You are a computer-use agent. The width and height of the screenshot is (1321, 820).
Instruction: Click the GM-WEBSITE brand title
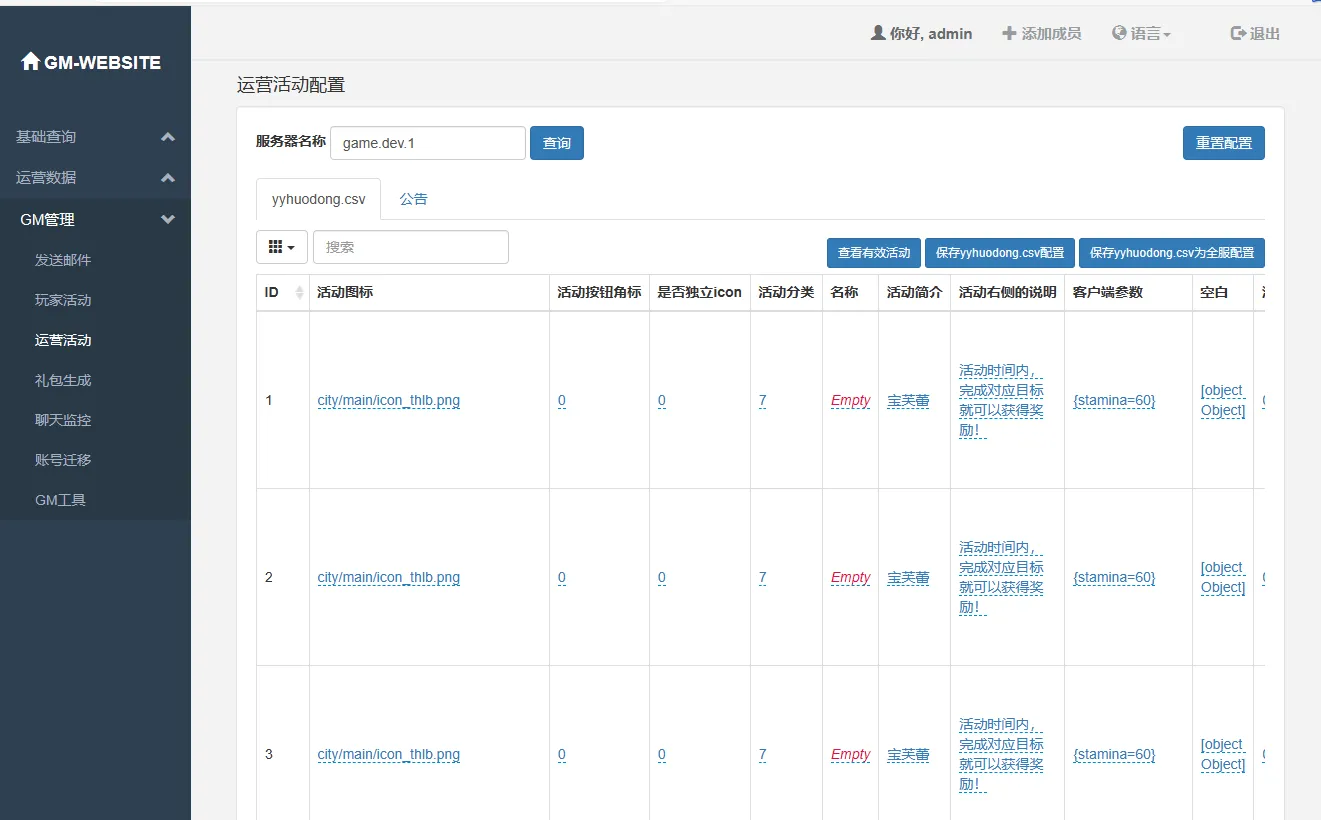pos(102,62)
